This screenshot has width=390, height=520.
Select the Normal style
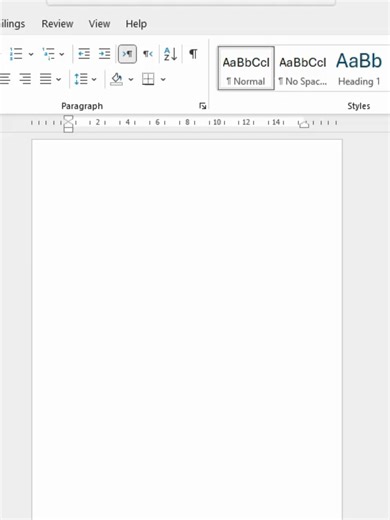(246, 68)
